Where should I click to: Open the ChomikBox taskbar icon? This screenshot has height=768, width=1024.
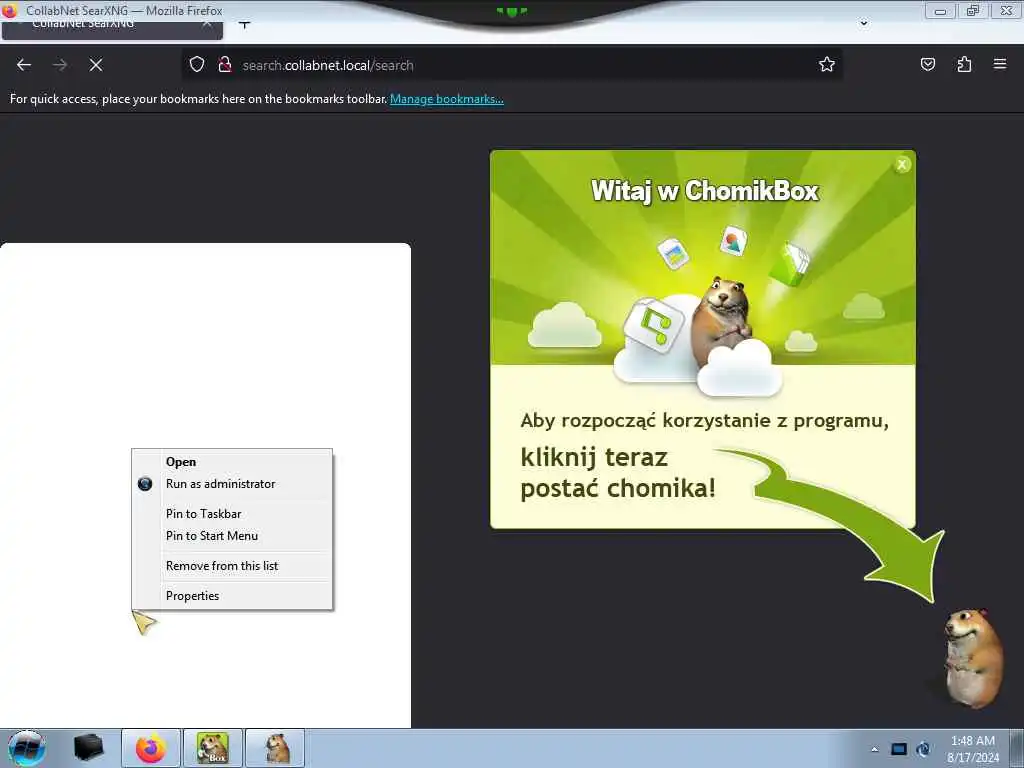click(x=212, y=748)
